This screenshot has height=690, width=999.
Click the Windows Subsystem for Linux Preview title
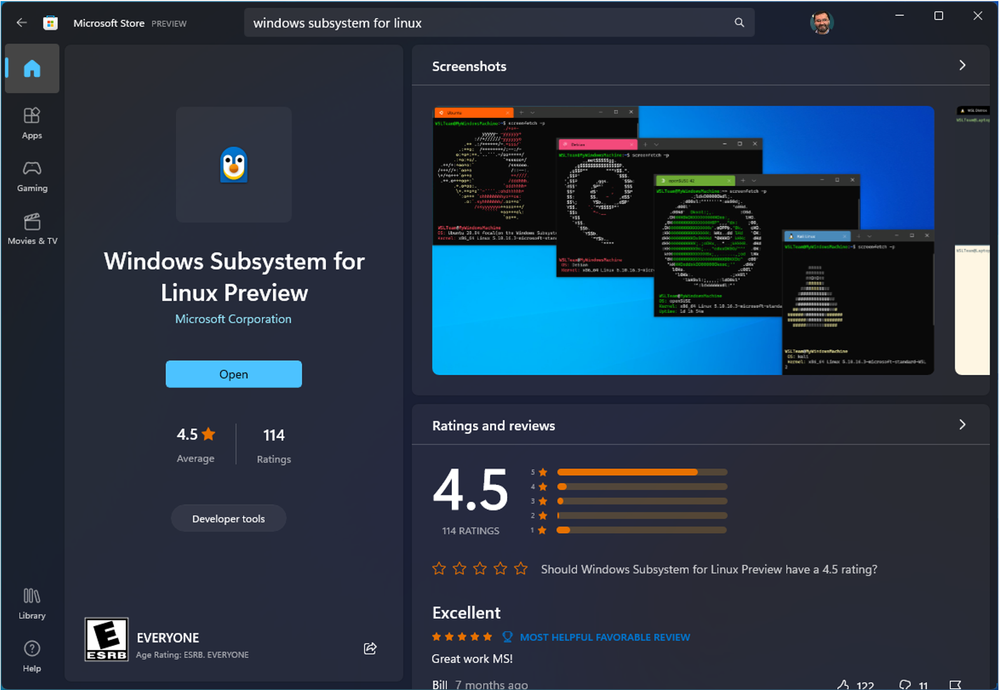pos(234,277)
